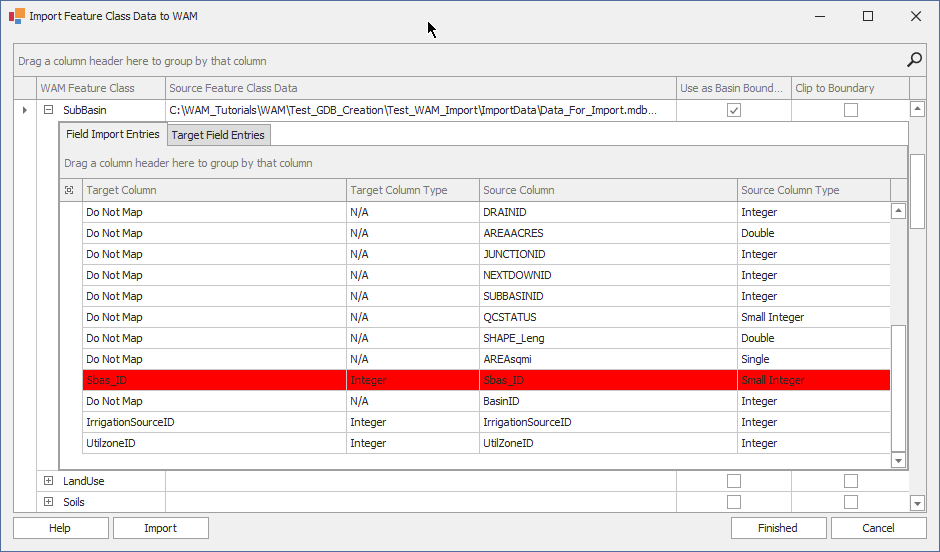Click Single type in AREAsqmi row
Screen dimensions: 940x552
[x=814, y=359]
